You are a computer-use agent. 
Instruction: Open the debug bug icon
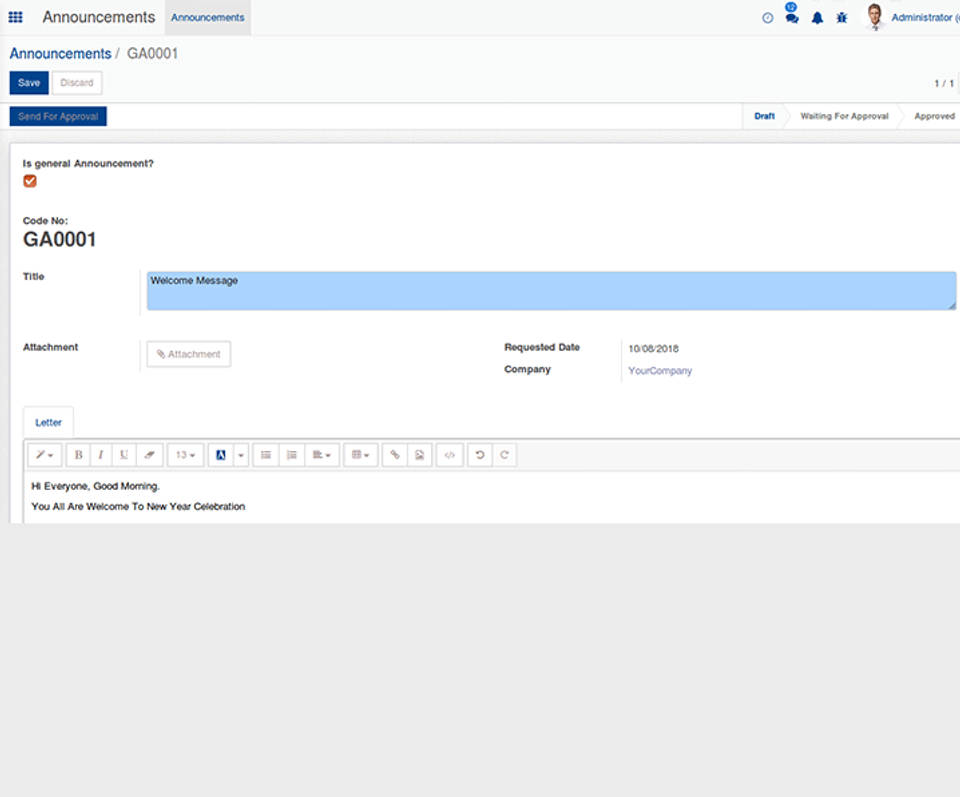point(842,18)
